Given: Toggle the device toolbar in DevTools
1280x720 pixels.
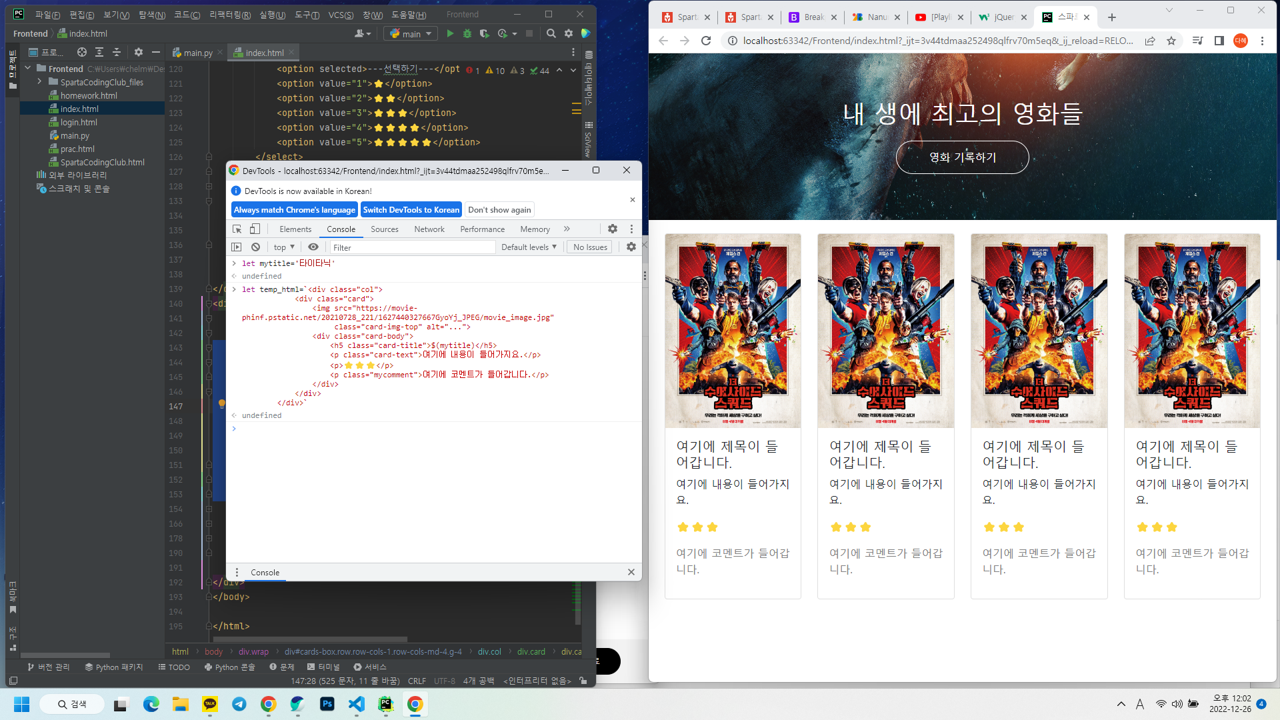Looking at the screenshot, I should [x=255, y=229].
